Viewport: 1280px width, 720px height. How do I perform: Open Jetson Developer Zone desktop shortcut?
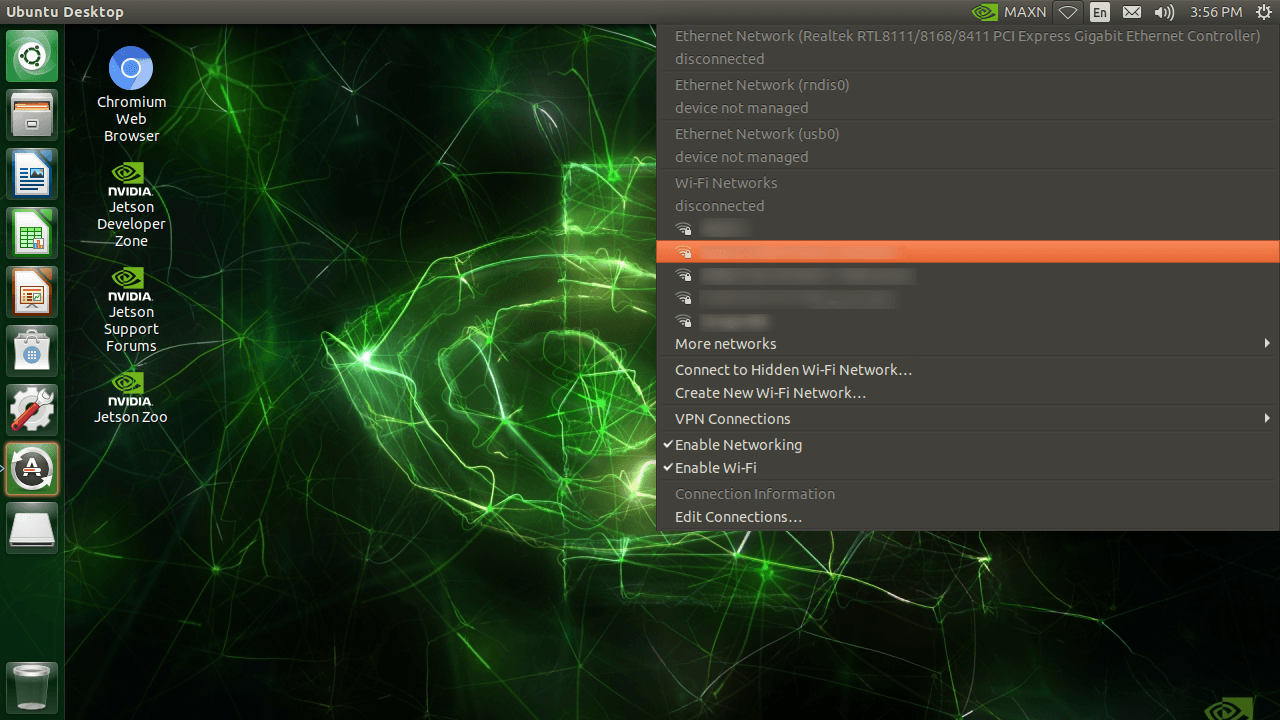point(131,204)
